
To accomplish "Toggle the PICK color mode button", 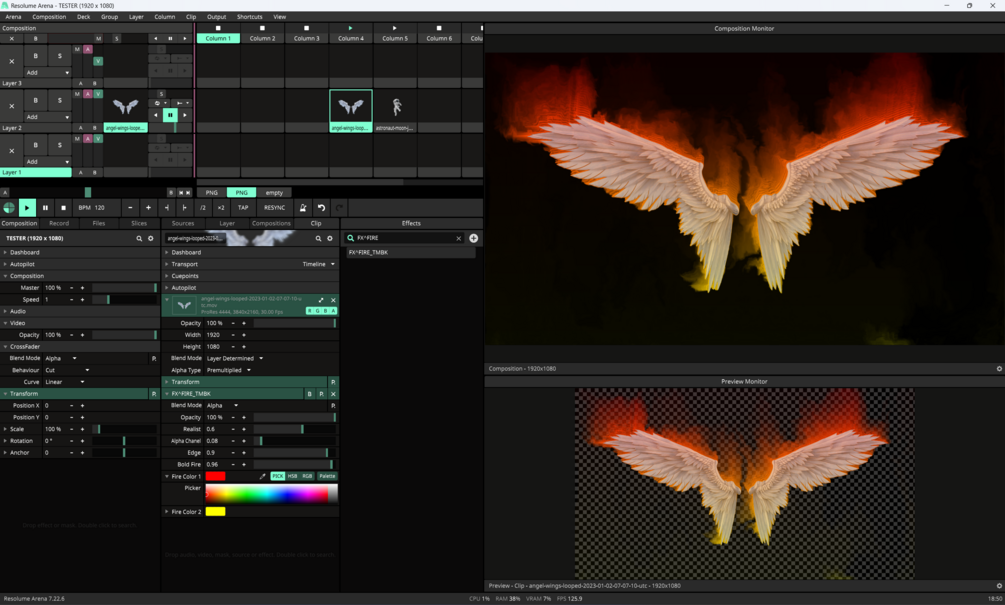I will click(278, 476).
